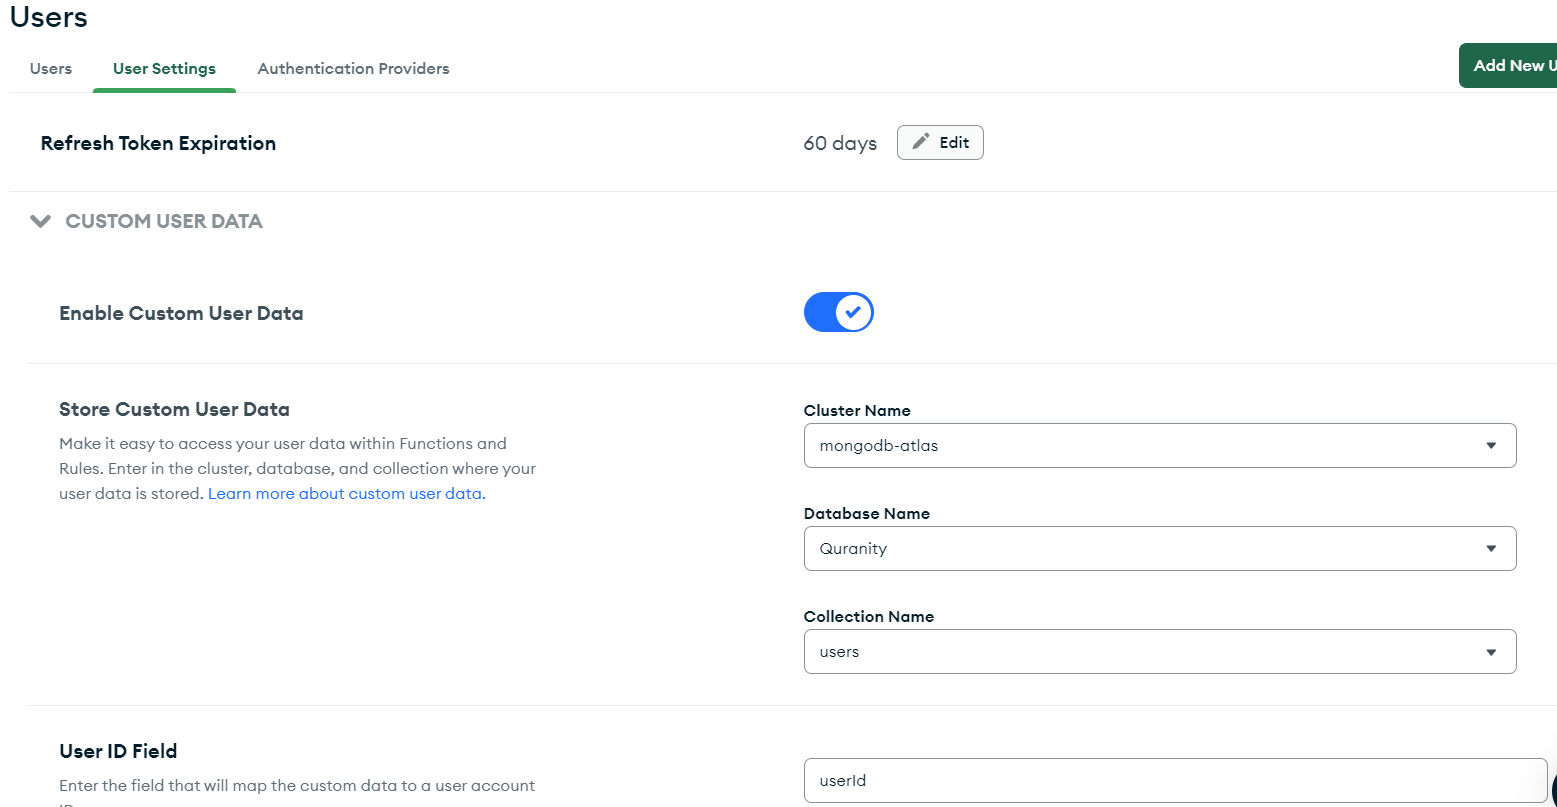Open the Learn more about custom user data link
This screenshot has width=1557, height=807.
coord(346,494)
